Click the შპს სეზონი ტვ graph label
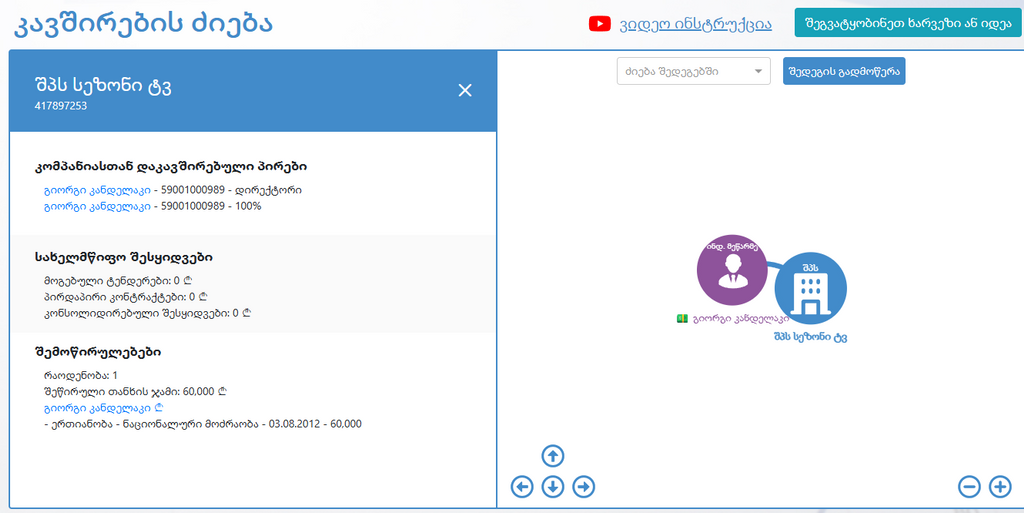 (810, 337)
